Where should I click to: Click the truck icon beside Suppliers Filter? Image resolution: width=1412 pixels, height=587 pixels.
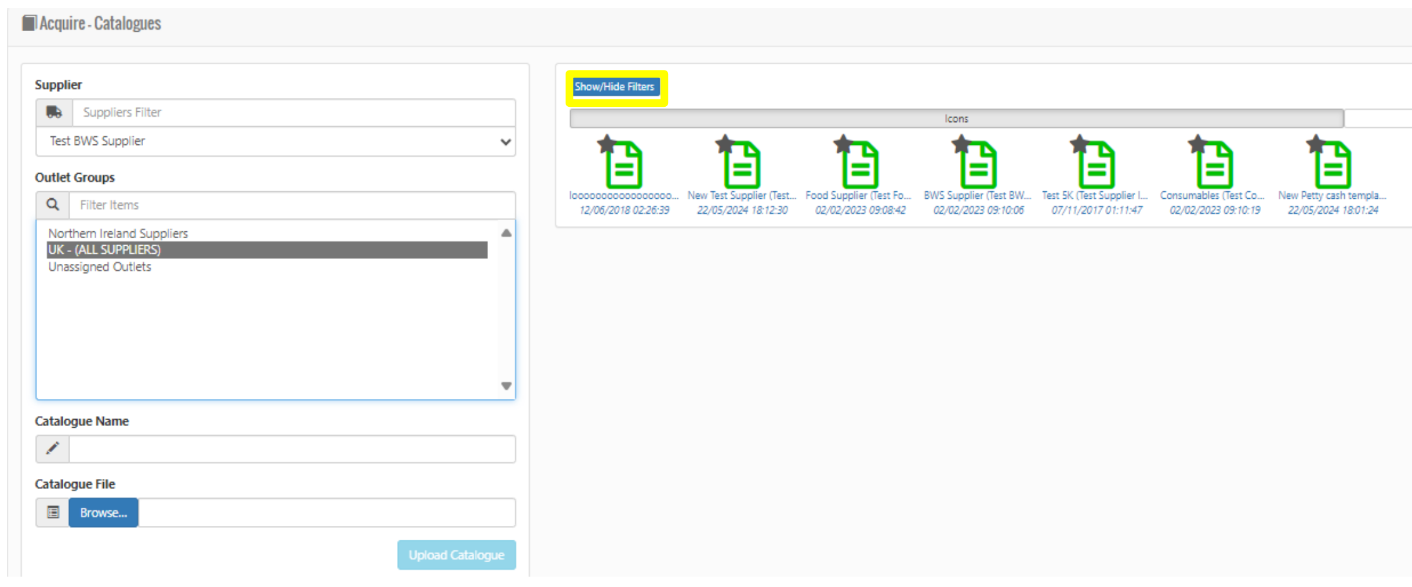[x=53, y=113]
